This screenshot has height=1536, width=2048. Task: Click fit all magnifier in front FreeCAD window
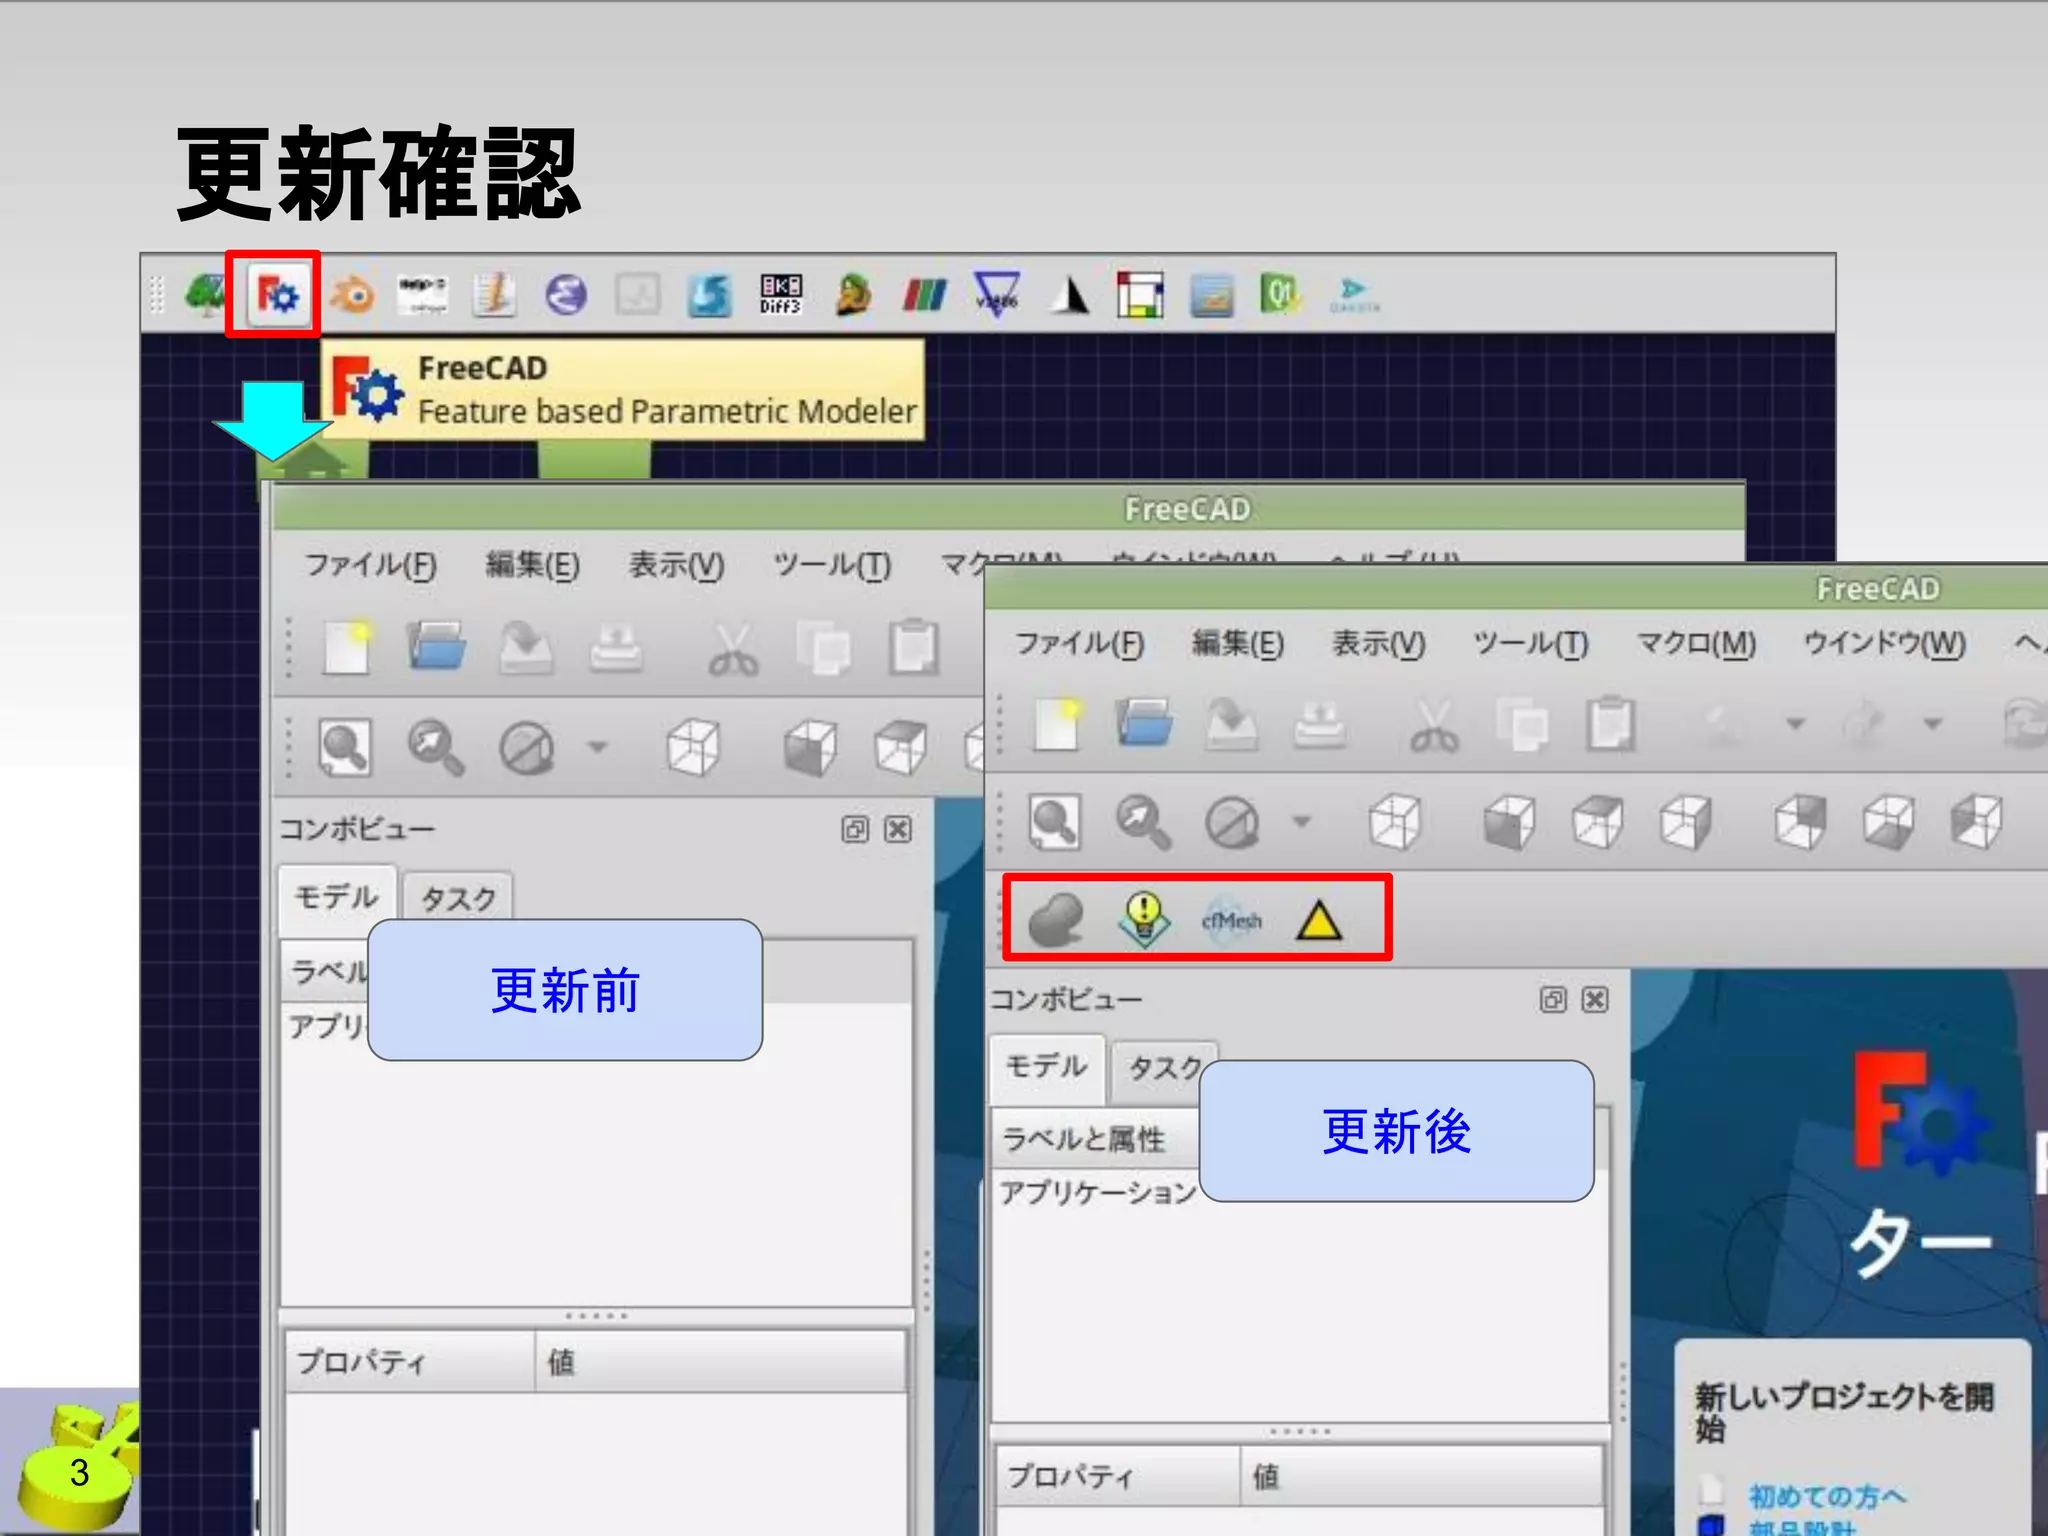pyautogui.click(x=1055, y=823)
